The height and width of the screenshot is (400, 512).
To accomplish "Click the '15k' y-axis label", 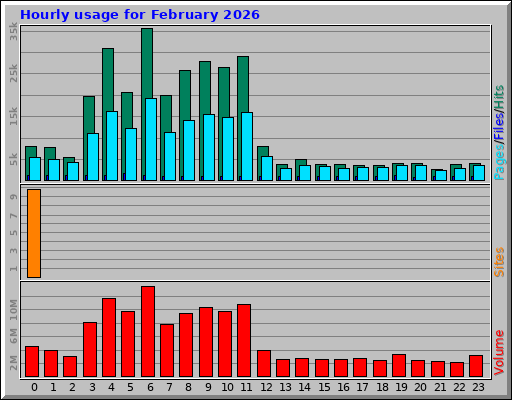I will coord(13,116).
